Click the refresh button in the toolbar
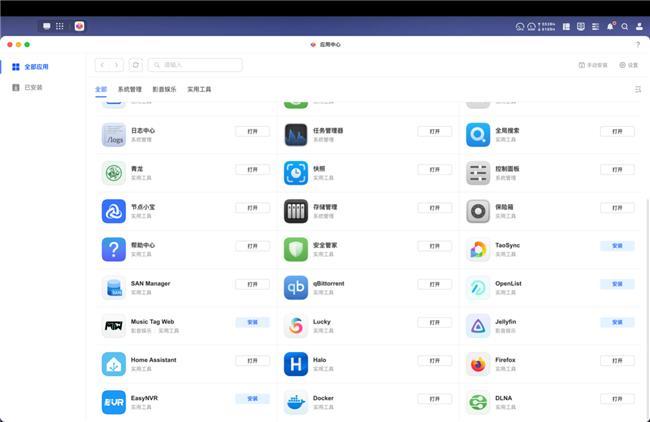Screen dimensions: 650x422 click(136, 65)
